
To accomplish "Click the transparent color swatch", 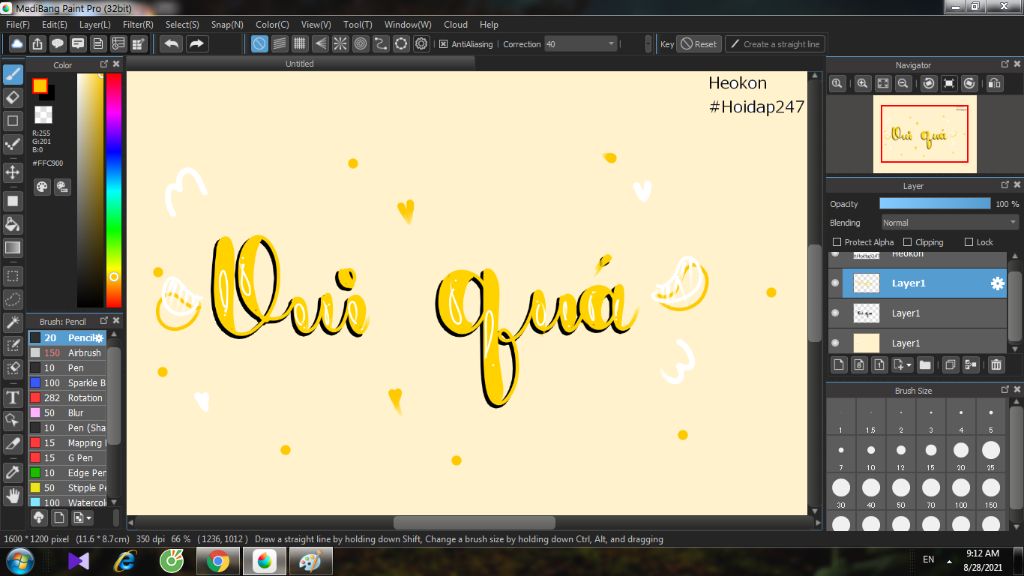I will coord(43,114).
